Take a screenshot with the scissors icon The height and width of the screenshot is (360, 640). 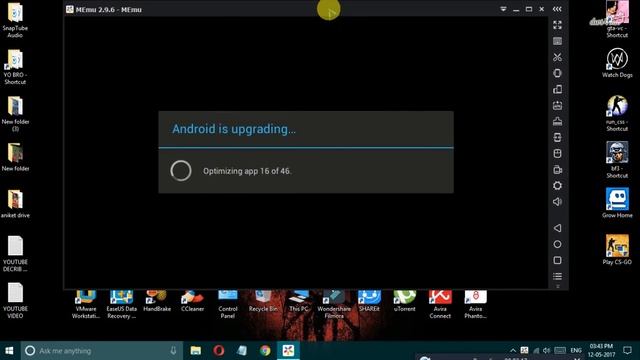(x=557, y=57)
